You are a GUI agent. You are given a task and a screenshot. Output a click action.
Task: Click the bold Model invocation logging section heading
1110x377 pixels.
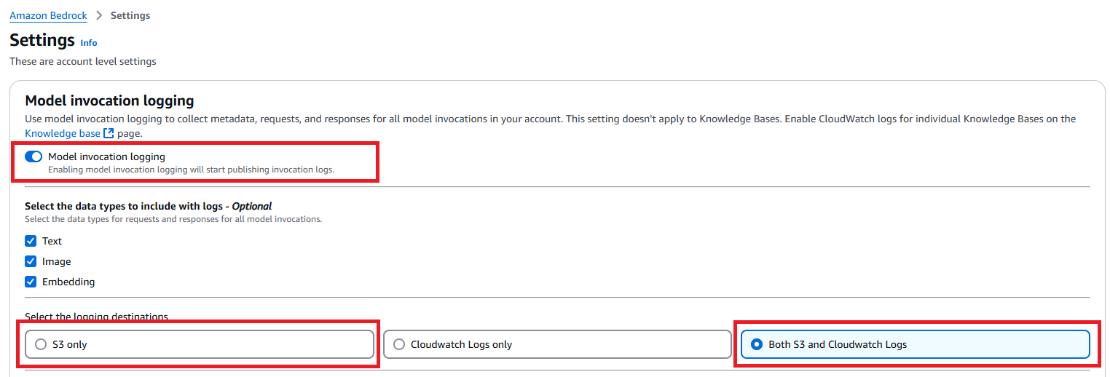tap(109, 101)
